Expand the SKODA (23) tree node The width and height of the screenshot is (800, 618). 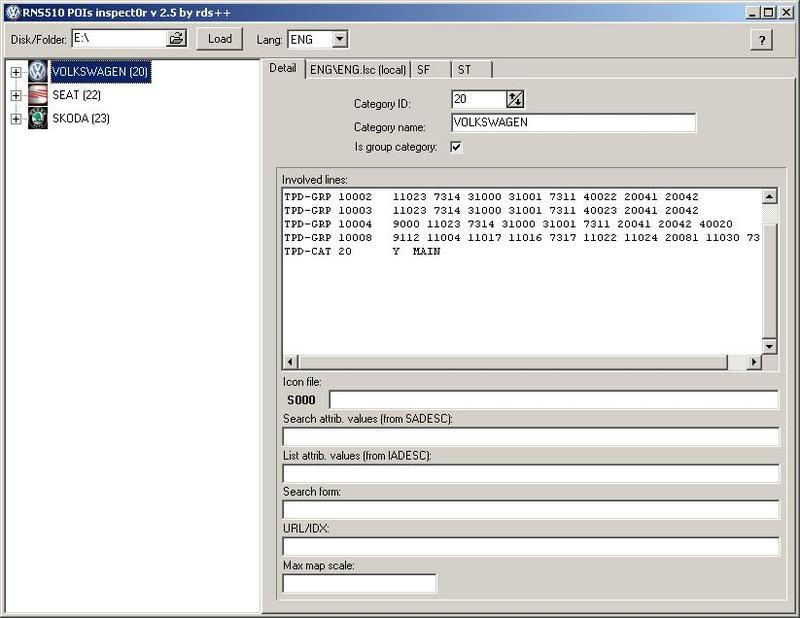coord(16,119)
